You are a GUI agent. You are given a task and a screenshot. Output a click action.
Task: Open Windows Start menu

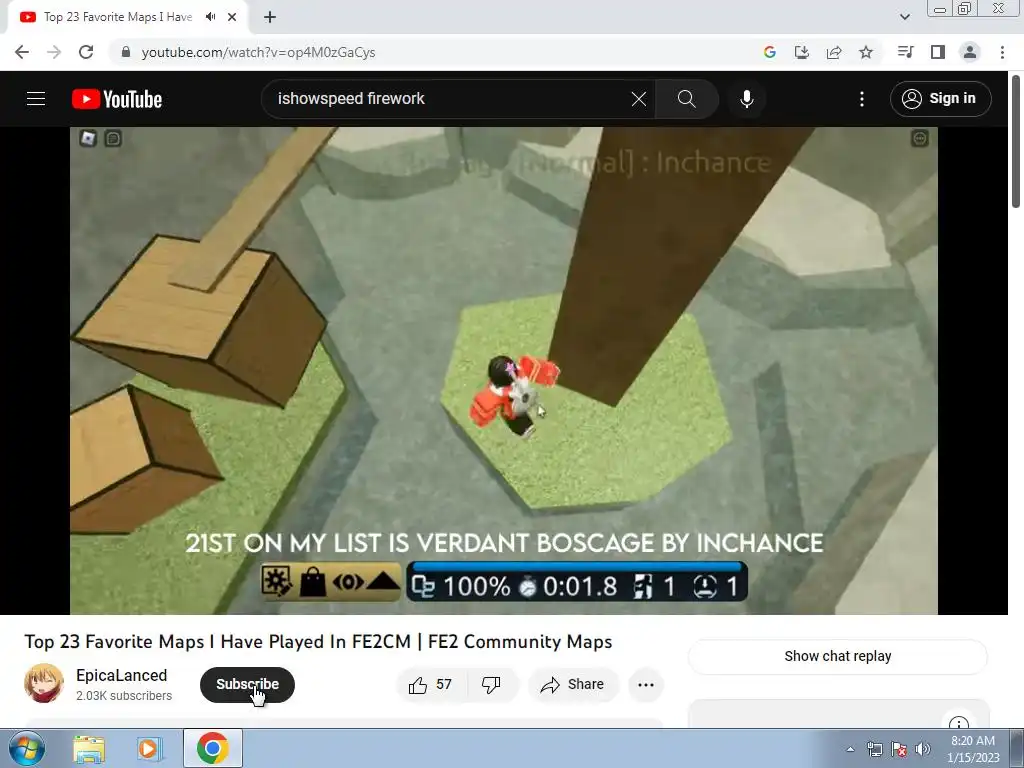click(x=27, y=748)
